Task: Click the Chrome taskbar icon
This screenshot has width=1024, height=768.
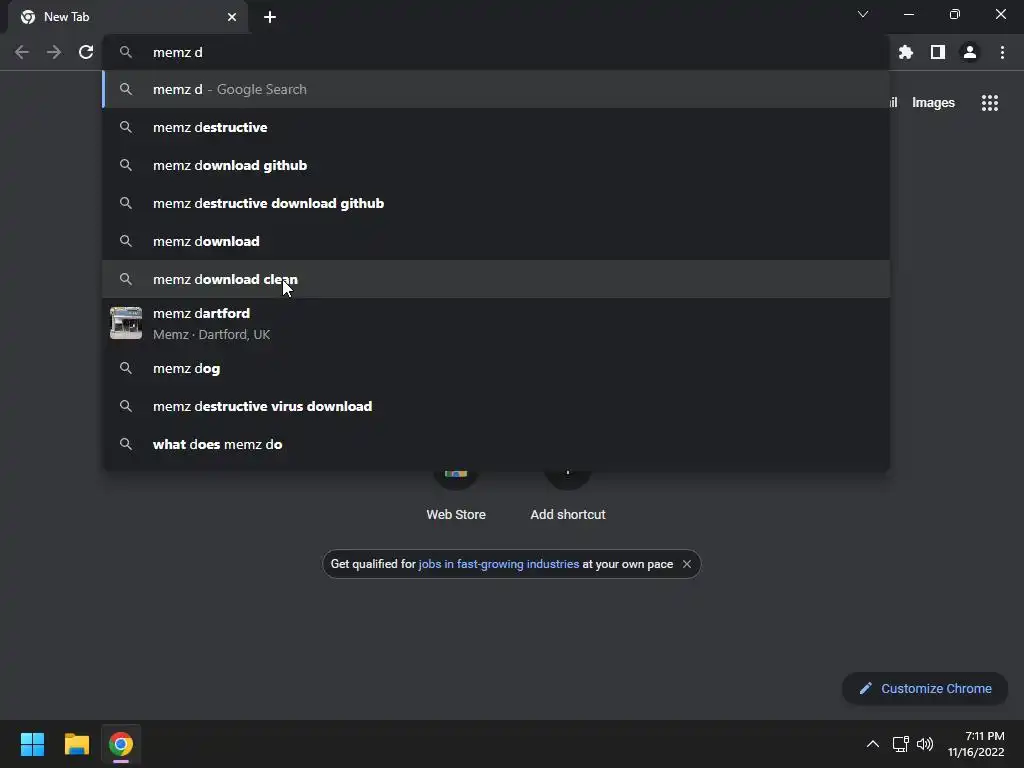Action: (121, 744)
